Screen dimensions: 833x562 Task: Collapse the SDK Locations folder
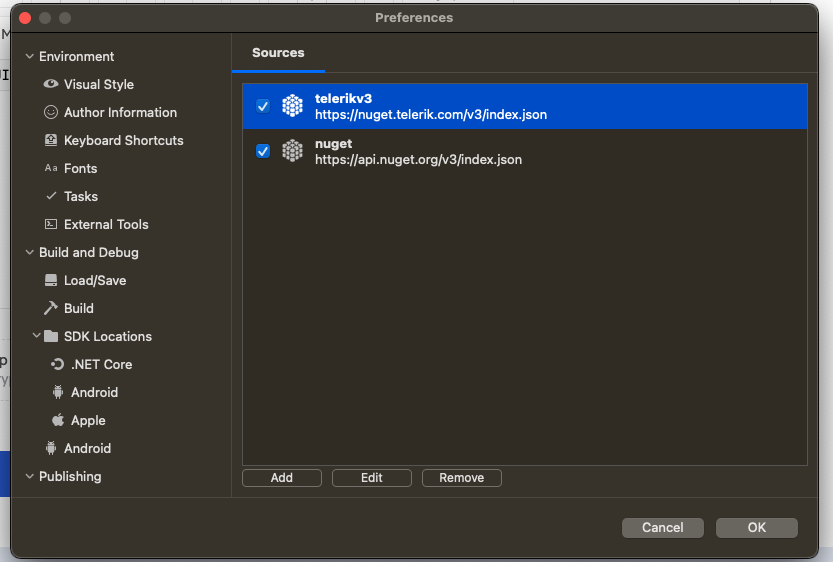[36, 336]
